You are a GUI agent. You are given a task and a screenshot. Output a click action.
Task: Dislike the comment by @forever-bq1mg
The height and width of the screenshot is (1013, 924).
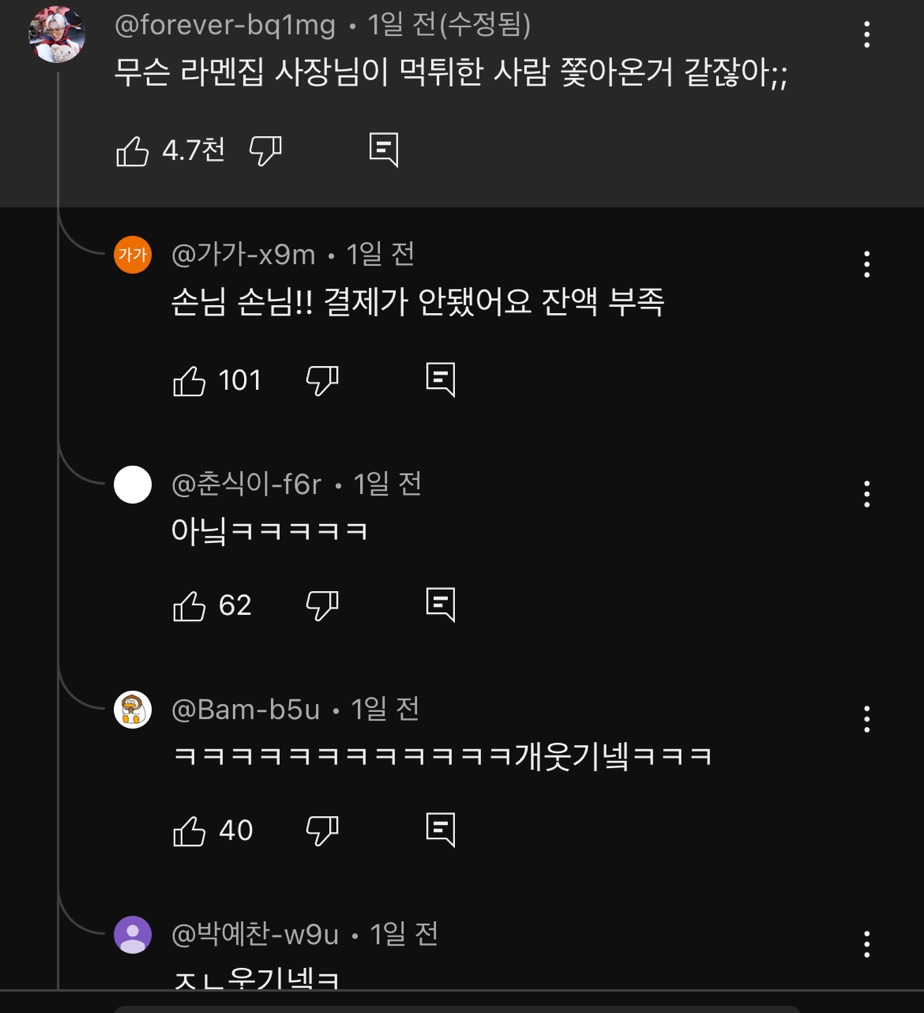265,151
